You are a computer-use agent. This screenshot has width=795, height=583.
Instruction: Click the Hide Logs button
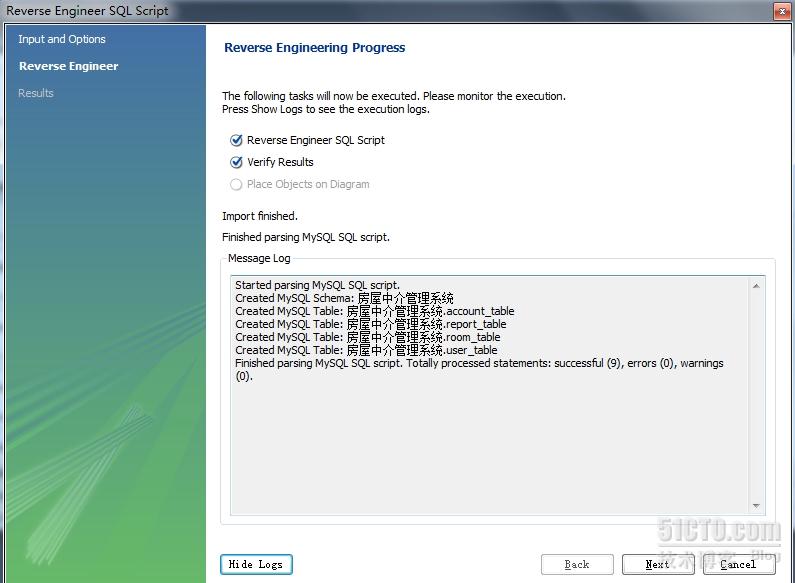256,564
